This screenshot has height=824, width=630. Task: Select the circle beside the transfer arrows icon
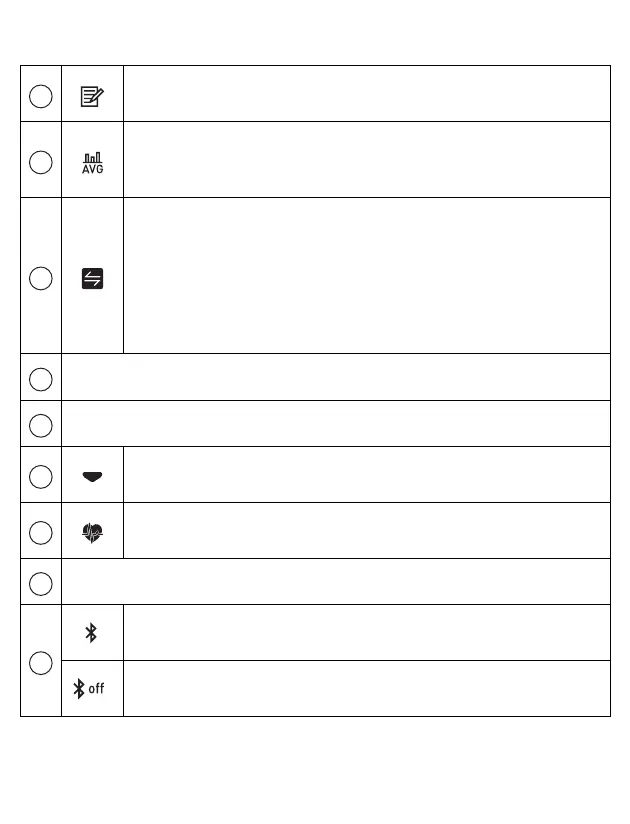point(40,279)
